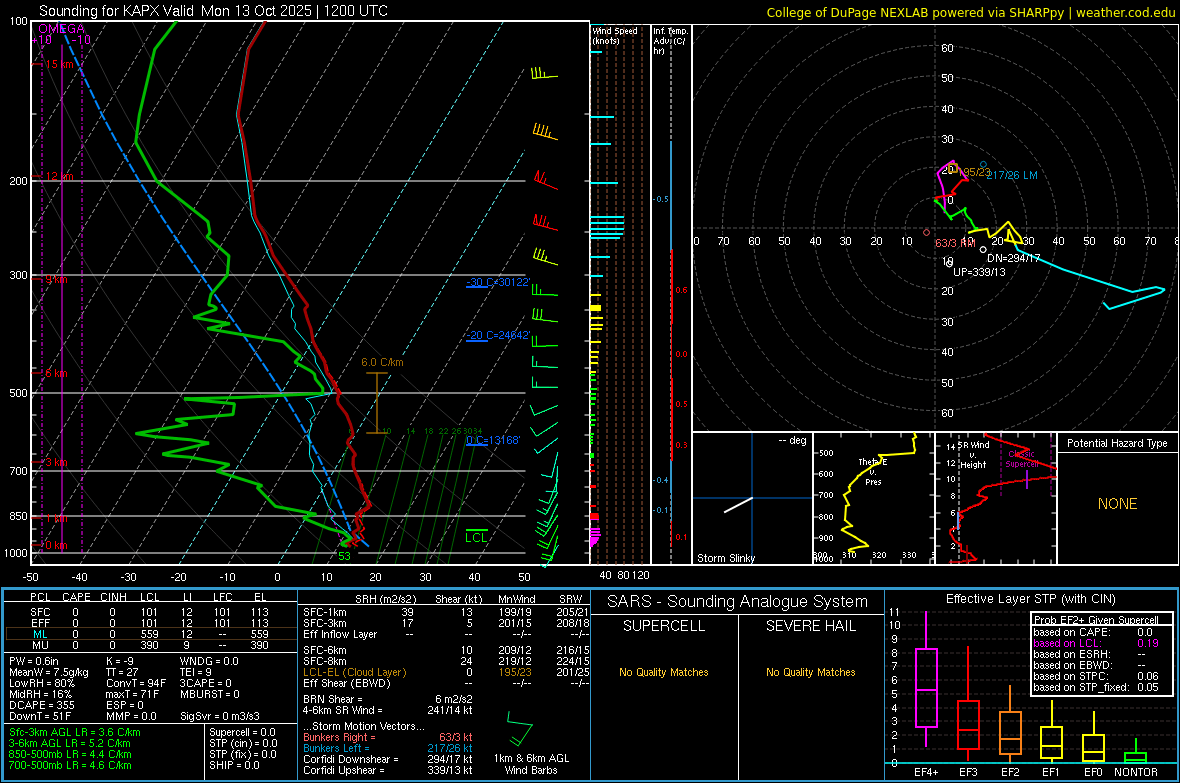Click the 'NONE' hazard type value
Screen dimensions: 1180x783
1117,504
